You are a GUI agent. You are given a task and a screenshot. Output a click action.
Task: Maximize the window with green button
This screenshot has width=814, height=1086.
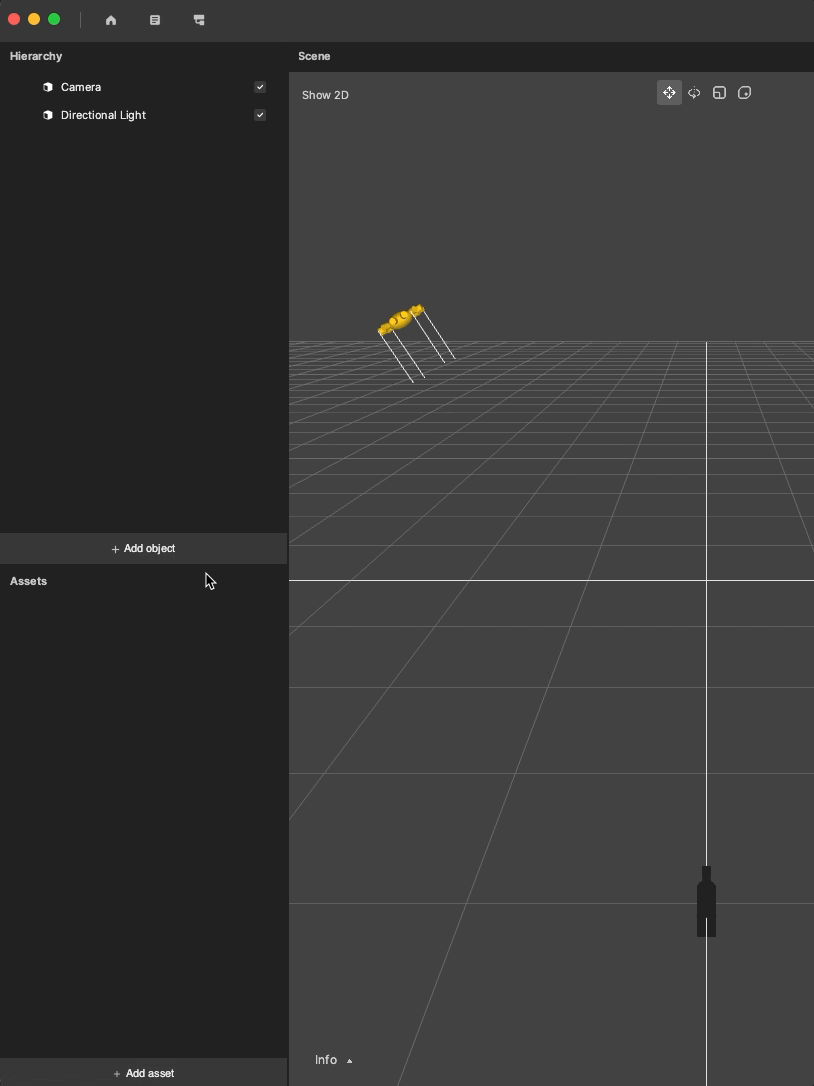click(54, 19)
